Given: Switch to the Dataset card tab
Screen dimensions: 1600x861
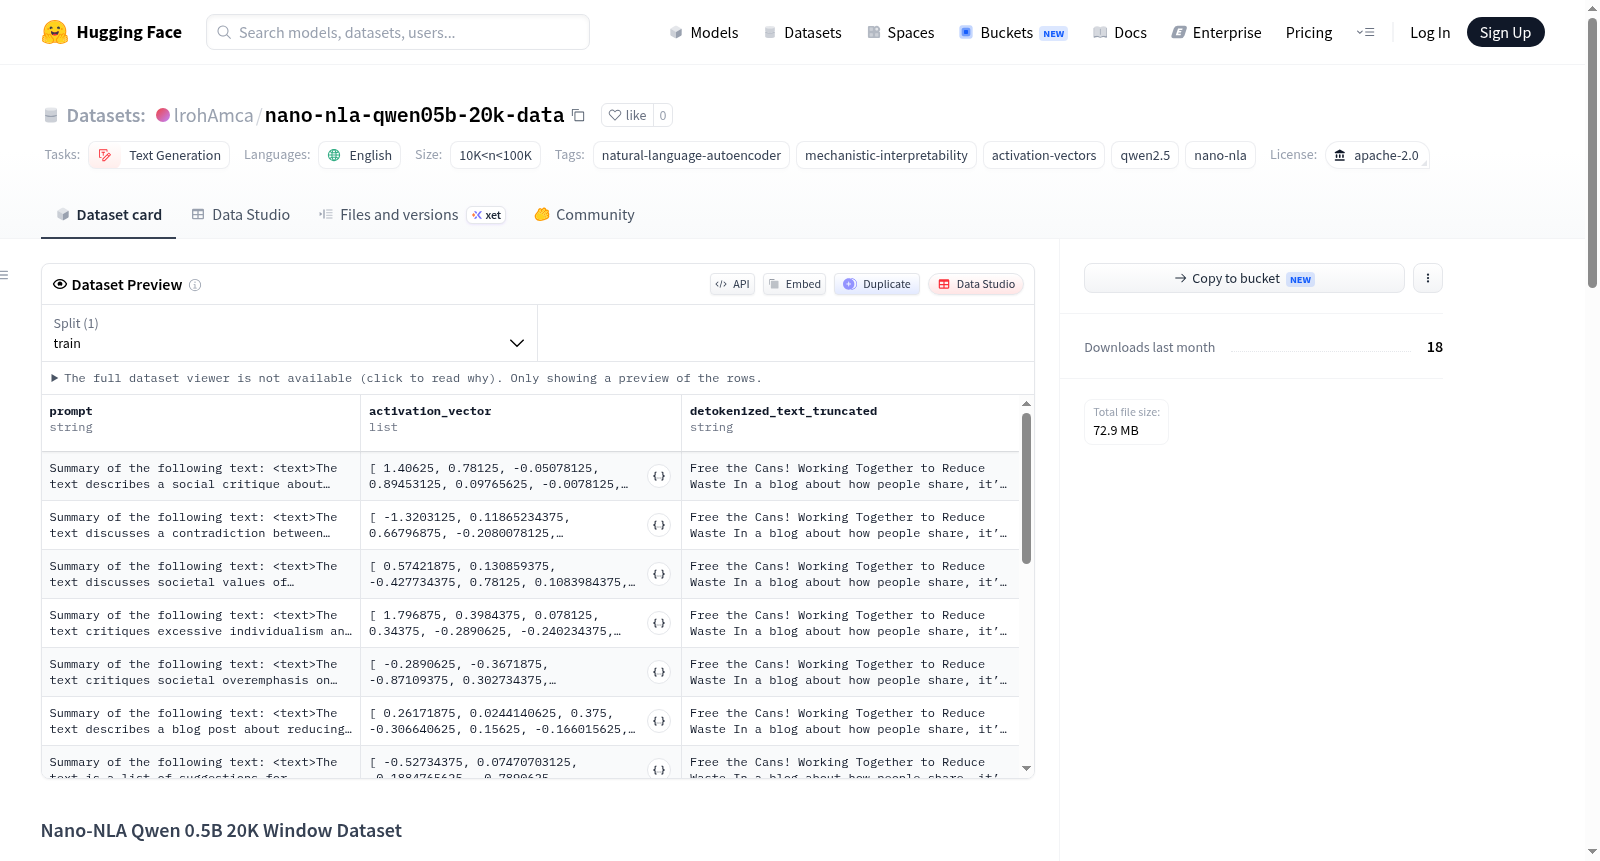Looking at the screenshot, I should pyautogui.click(x=108, y=215).
